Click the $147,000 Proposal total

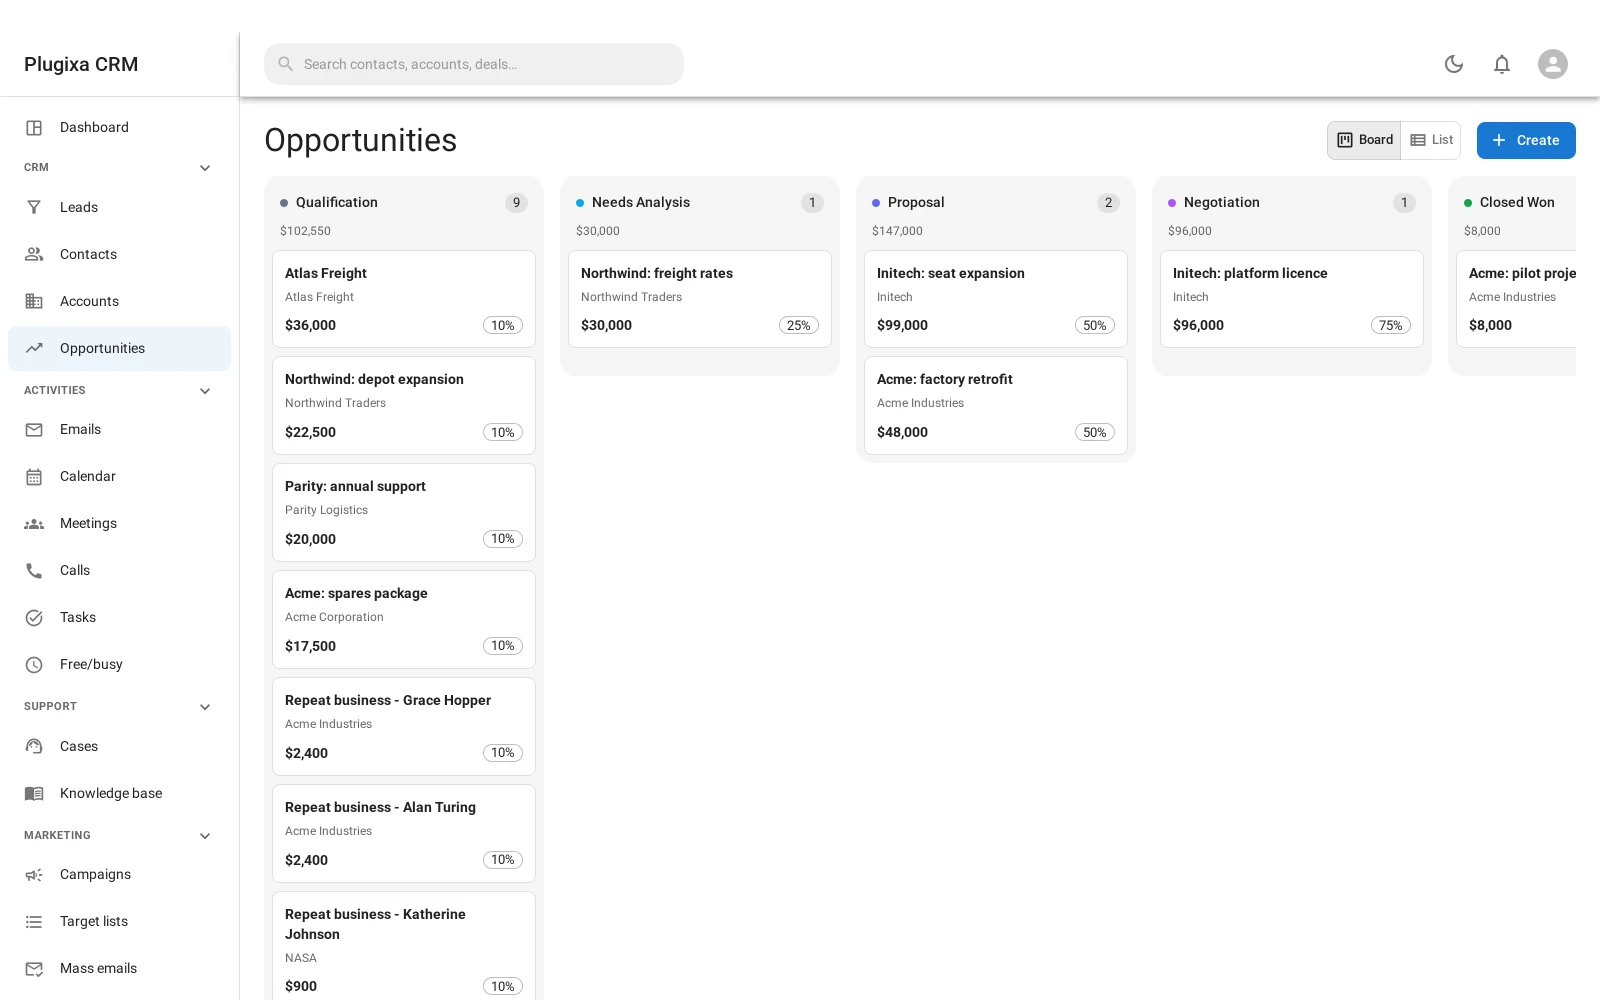point(897,231)
